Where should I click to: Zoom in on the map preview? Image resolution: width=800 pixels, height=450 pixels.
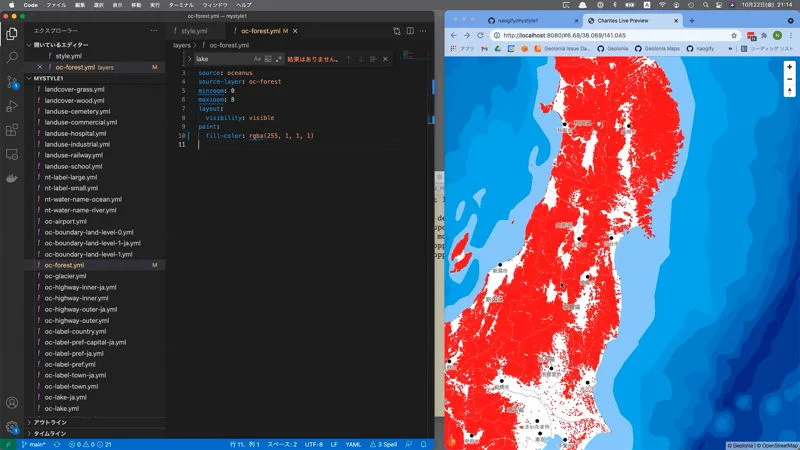pos(789,67)
